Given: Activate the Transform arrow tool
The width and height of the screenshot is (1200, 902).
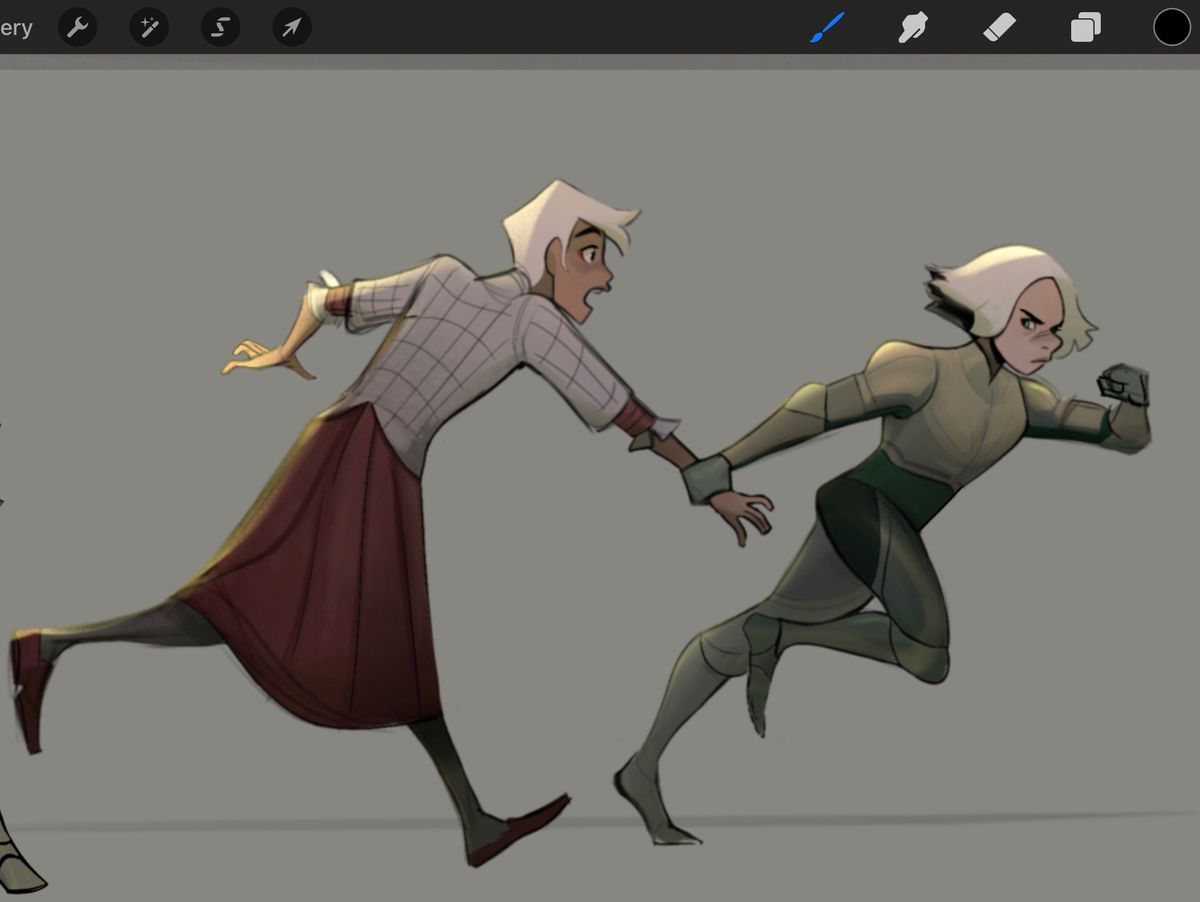Looking at the screenshot, I should pyautogui.click(x=291, y=28).
